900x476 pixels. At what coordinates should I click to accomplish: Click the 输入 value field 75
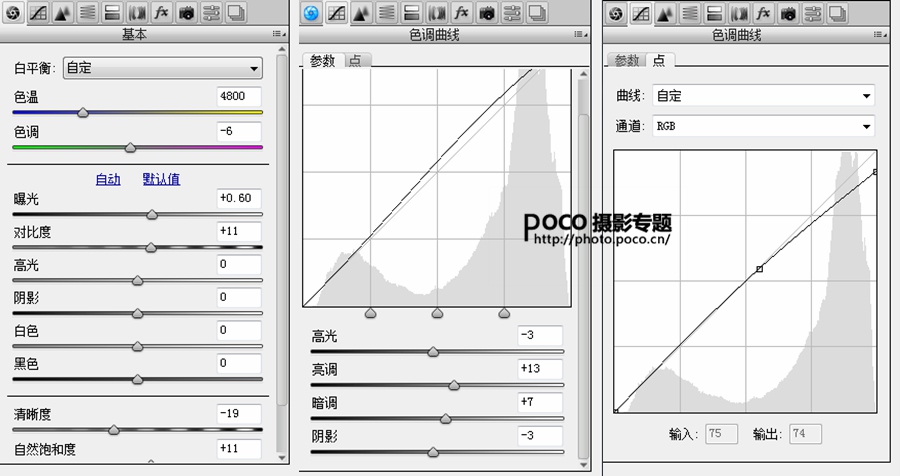coord(721,434)
